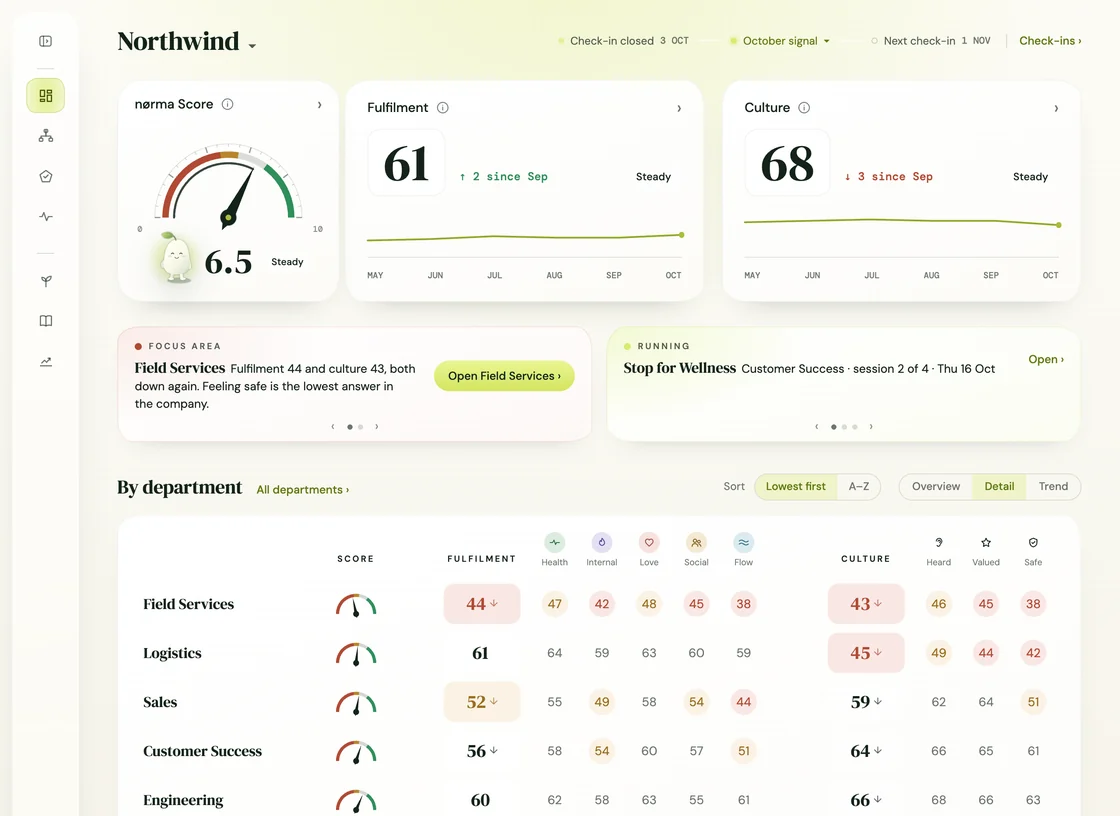This screenshot has height=816, width=1120.
Task: Click the Customer Success score gauge
Action: [x=356, y=752]
